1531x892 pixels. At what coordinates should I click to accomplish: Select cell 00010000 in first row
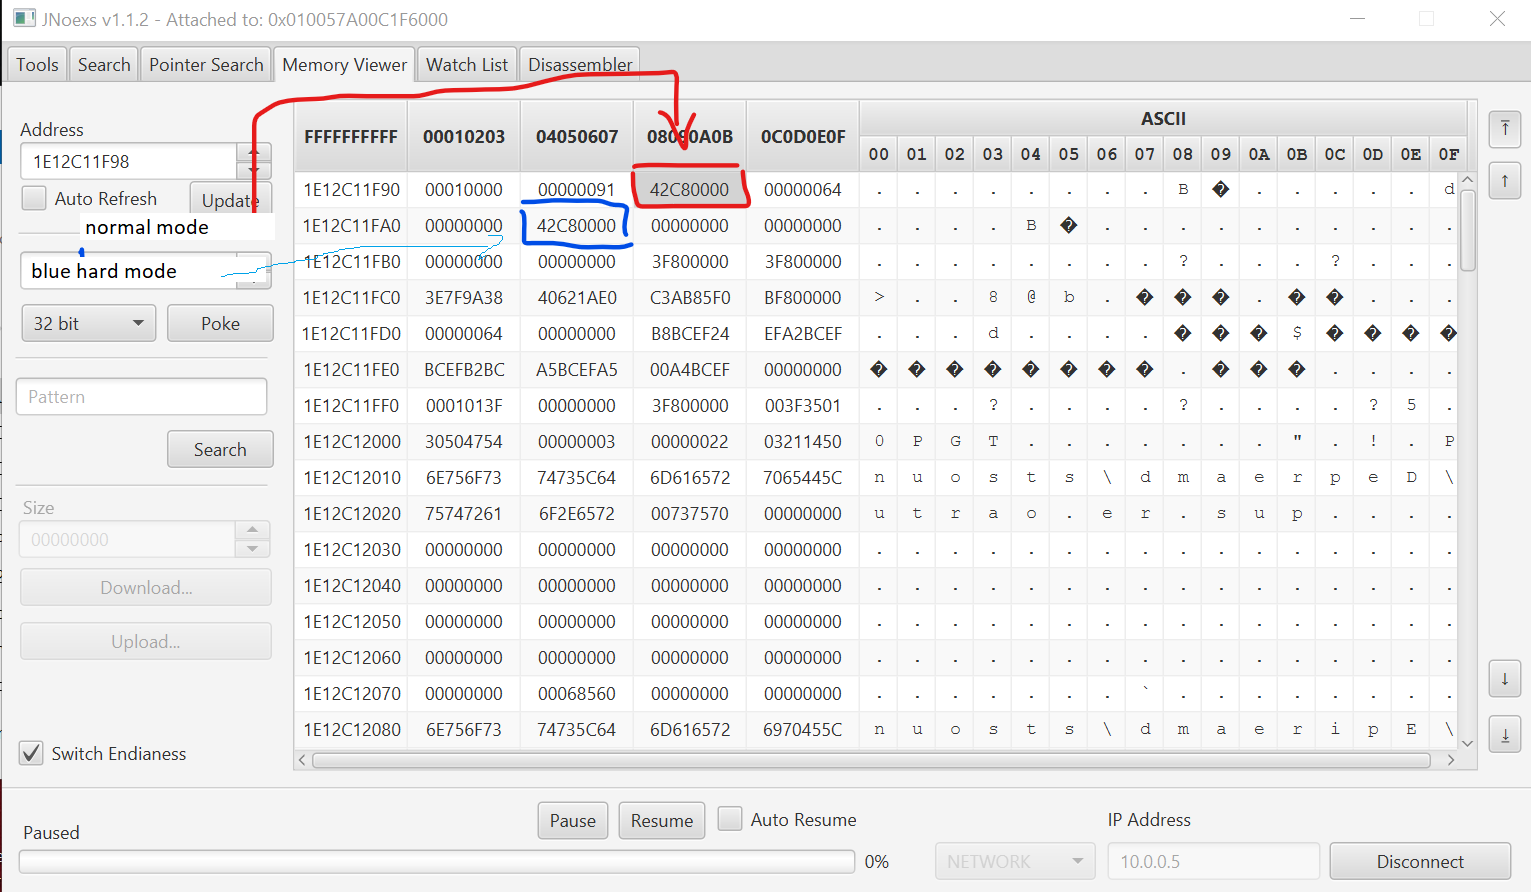click(x=463, y=189)
